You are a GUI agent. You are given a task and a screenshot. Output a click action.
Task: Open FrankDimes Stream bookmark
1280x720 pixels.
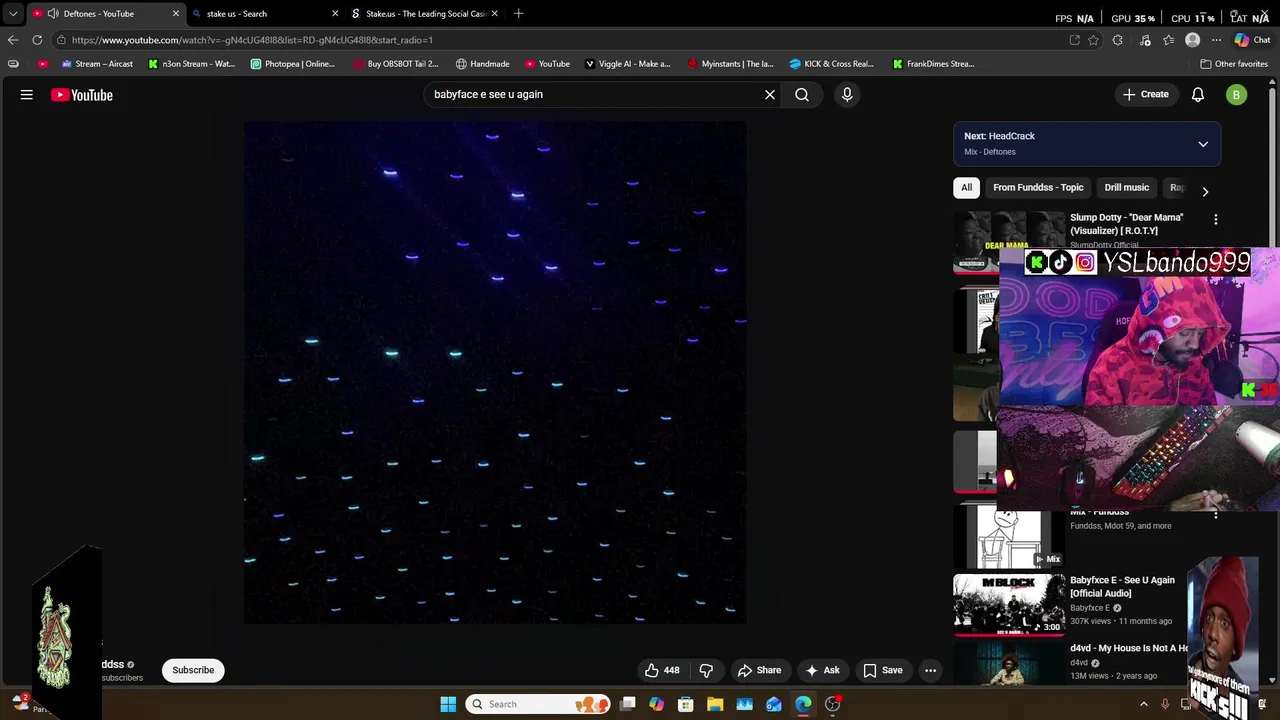click(933, 64)
